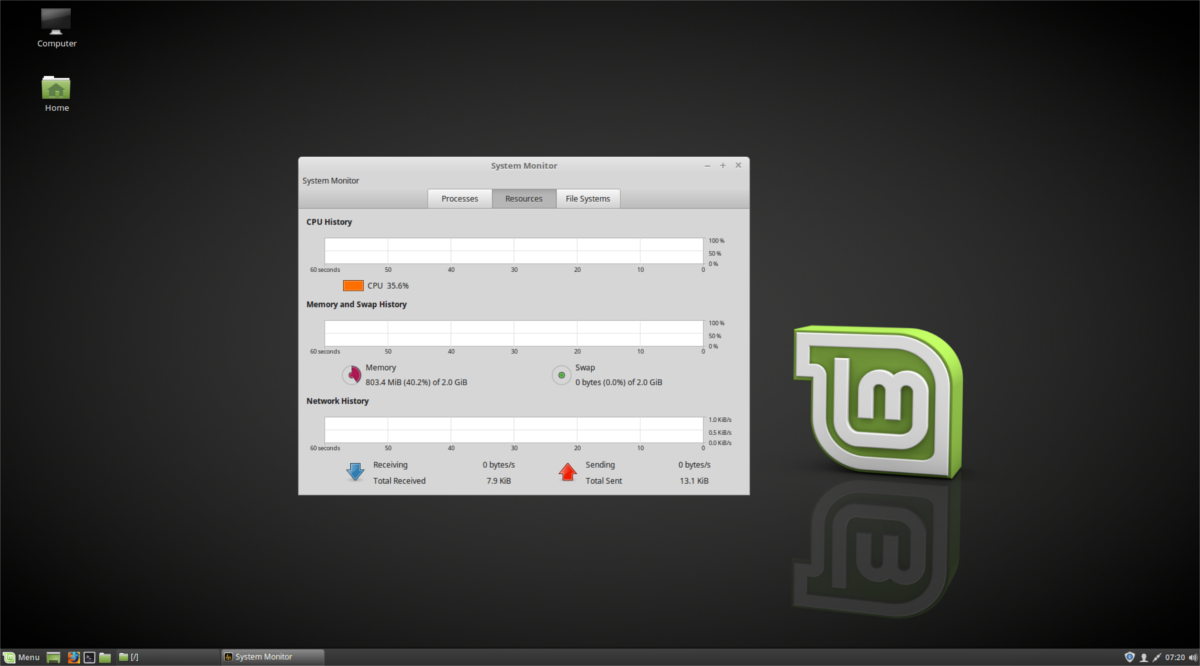Screen dimensions: 1200x666
Task: Open the file manager panel launcher
Action: coord(105,657)
